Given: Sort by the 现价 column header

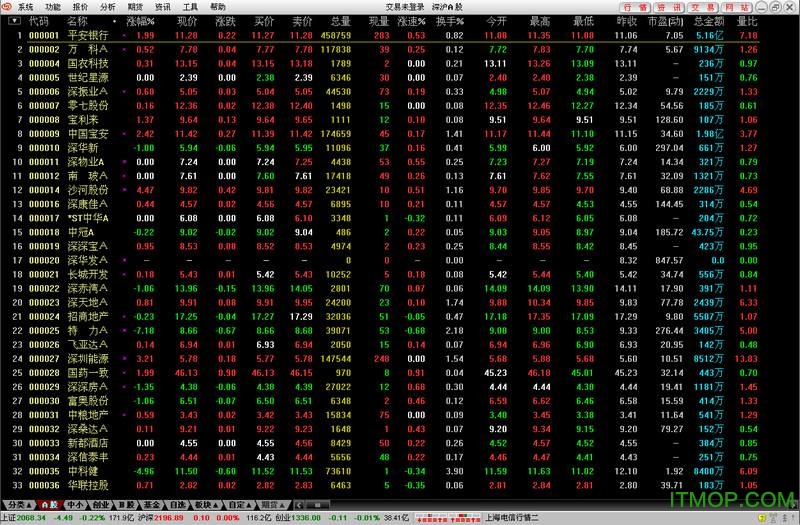Looking at the screenshot, I should [x=186, y=20].
